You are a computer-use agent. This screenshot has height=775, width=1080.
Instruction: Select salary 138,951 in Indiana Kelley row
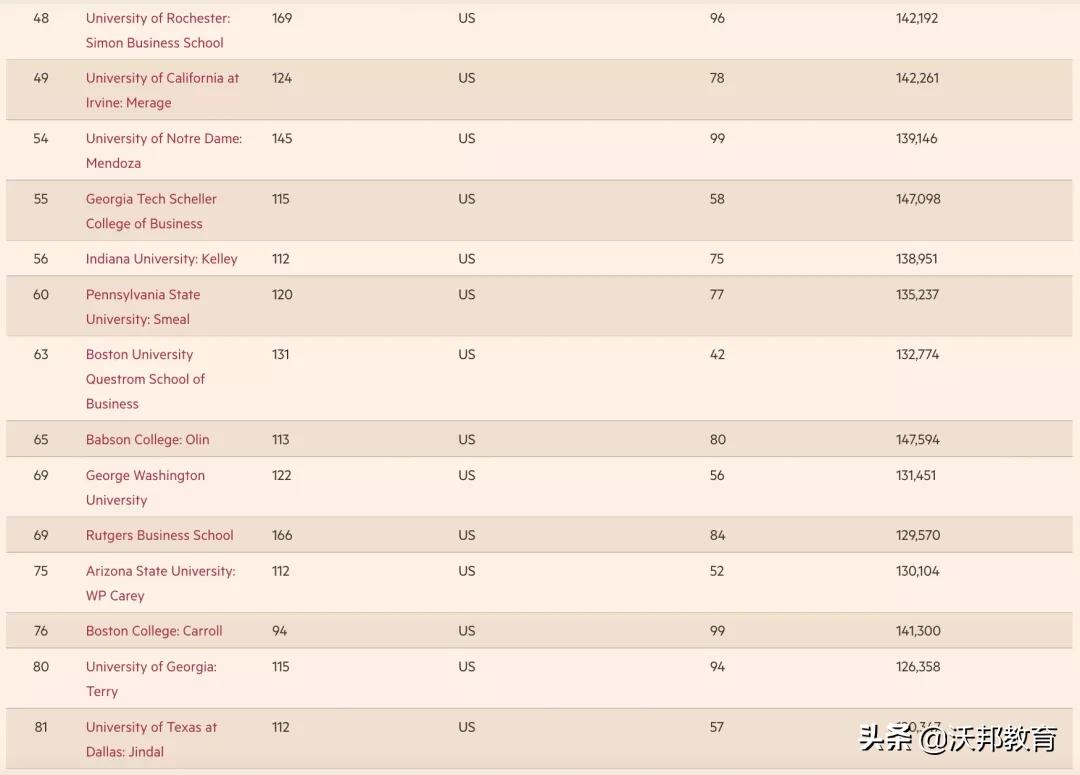916,259
